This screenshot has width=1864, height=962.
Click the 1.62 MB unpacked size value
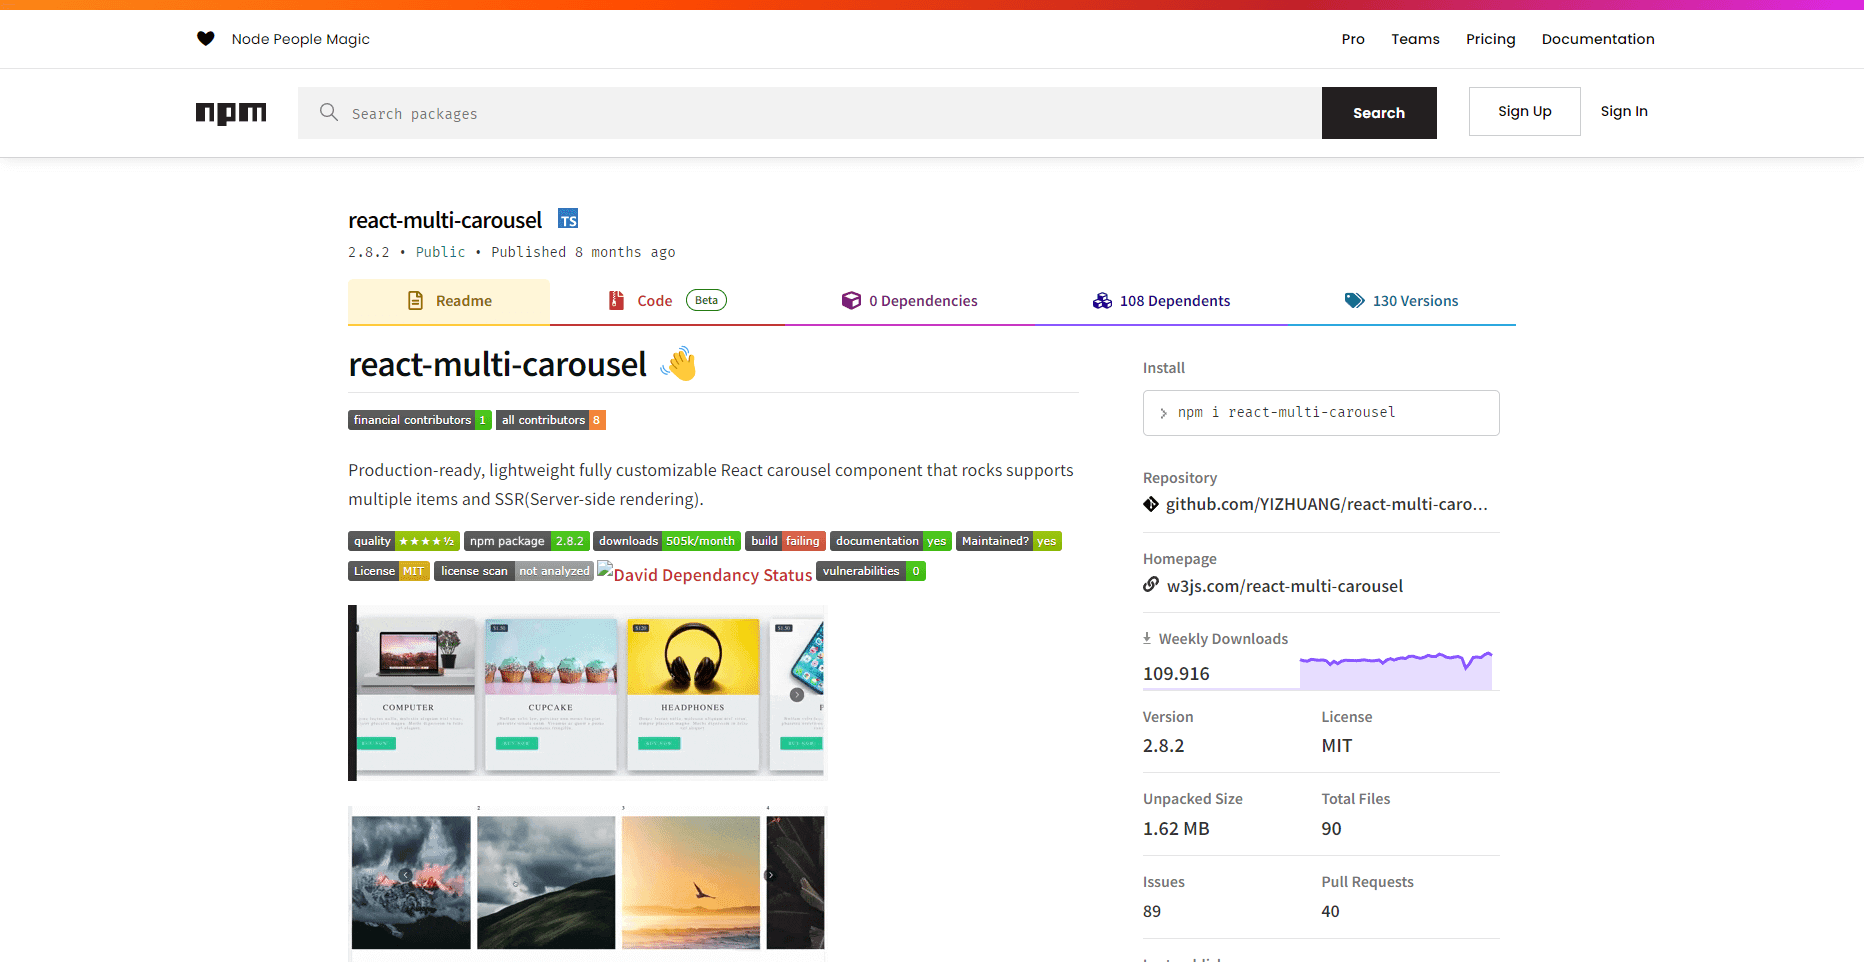click(x=1176, y=829)
